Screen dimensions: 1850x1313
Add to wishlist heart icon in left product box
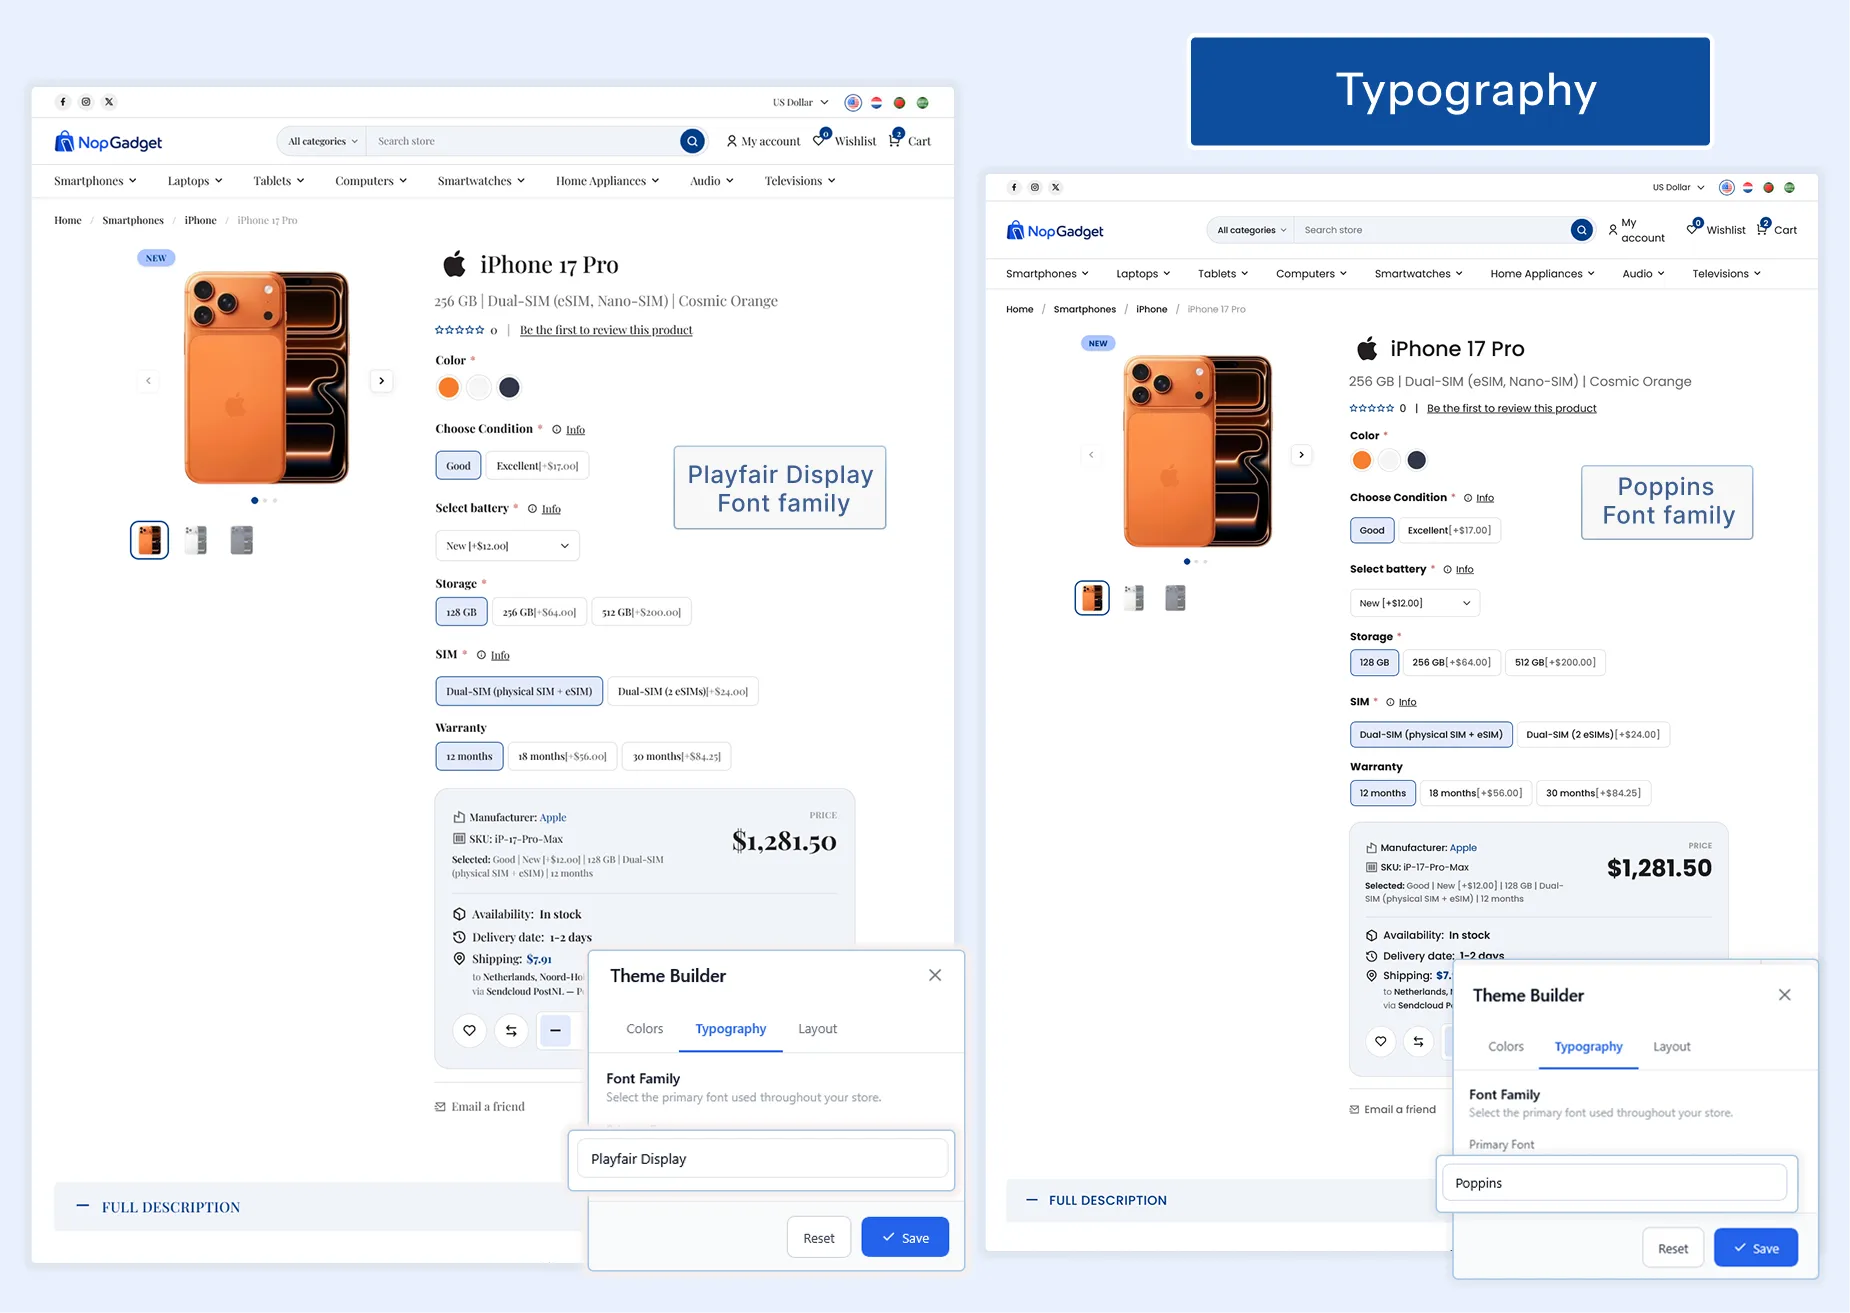pyautogui.click(x=469, y=1030)
